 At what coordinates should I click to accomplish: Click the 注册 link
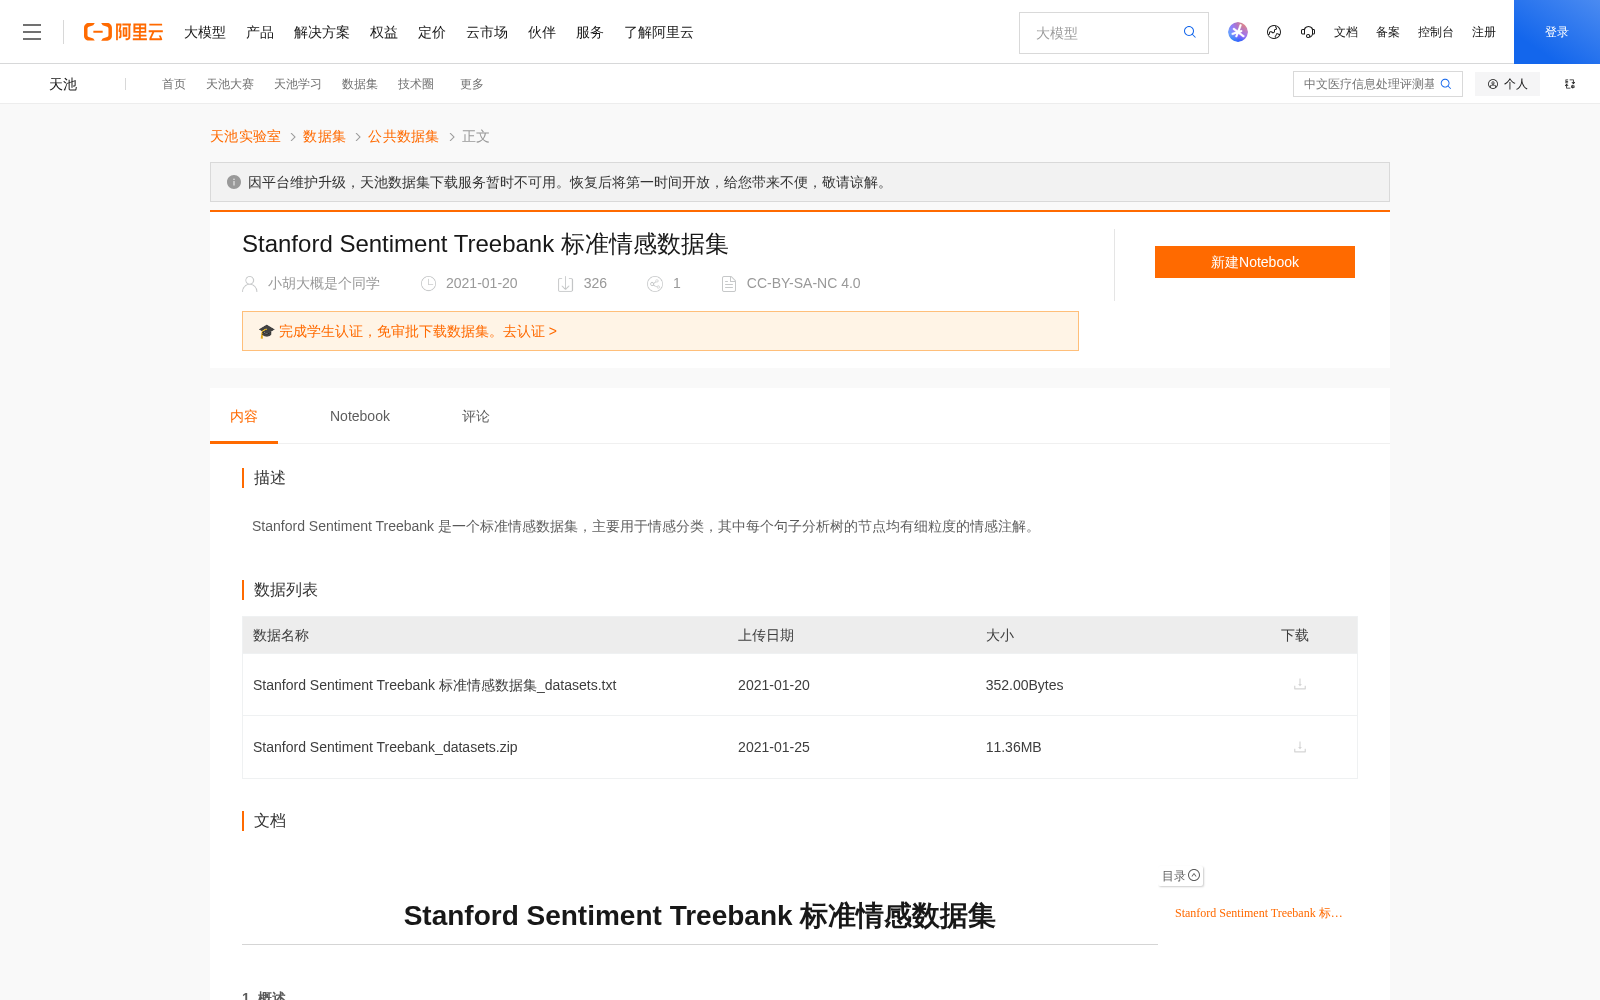coord(1484,32)
